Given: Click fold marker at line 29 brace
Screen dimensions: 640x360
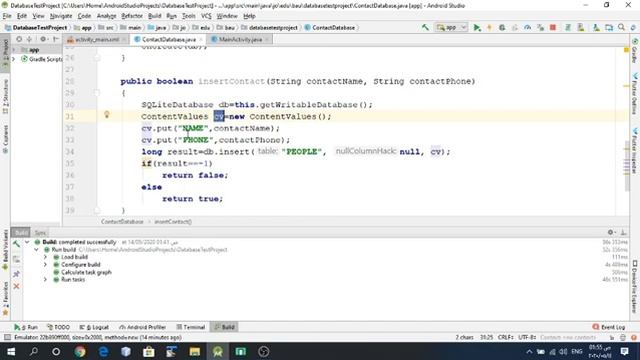Looking at the screenshot, I should (97, 93).
